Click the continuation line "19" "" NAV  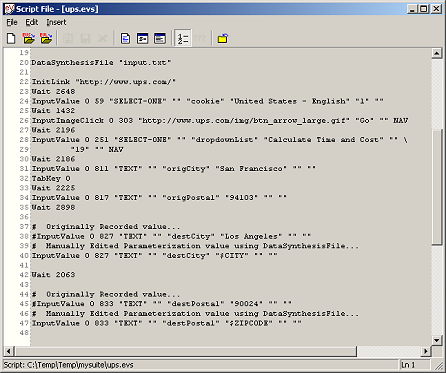coord(97,149)
